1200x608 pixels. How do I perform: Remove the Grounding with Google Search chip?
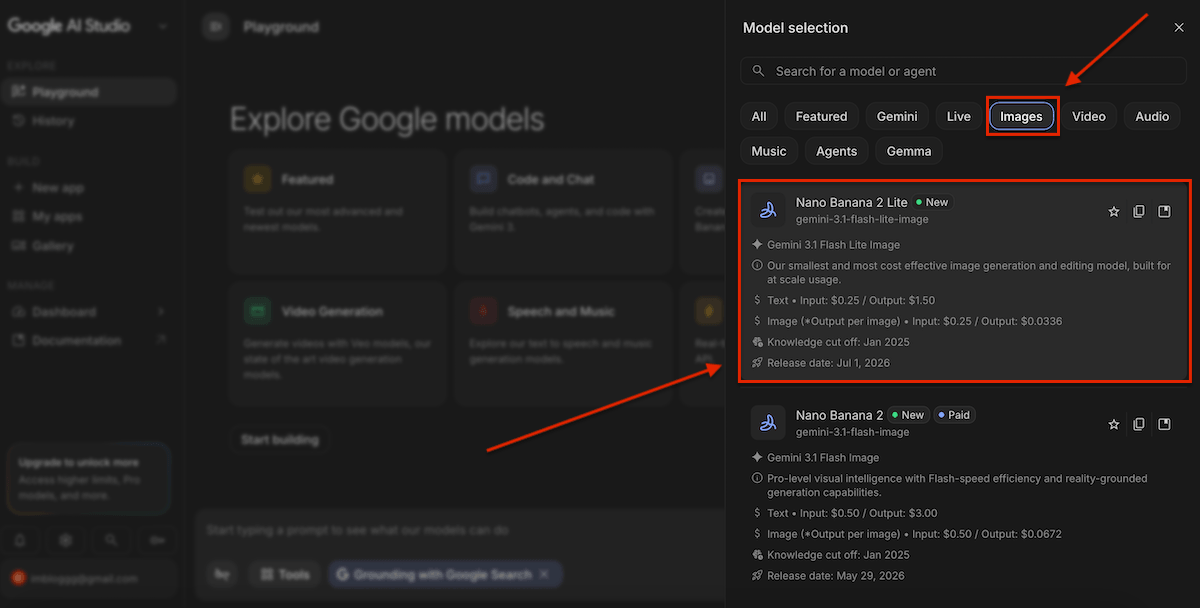click(544, 574)
